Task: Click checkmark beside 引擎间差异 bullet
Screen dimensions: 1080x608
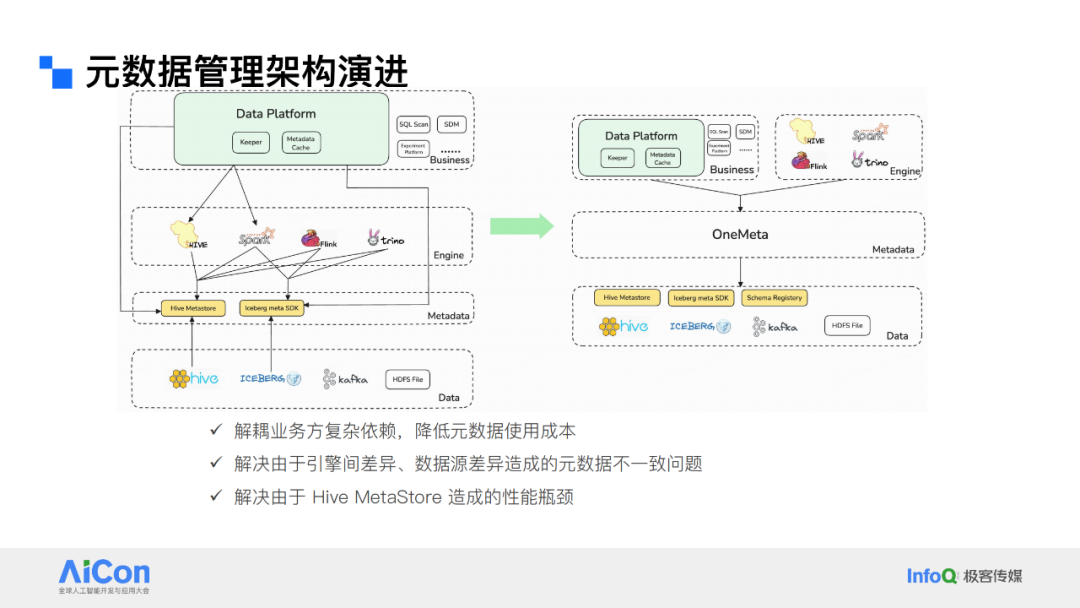Action: point(216,463)
